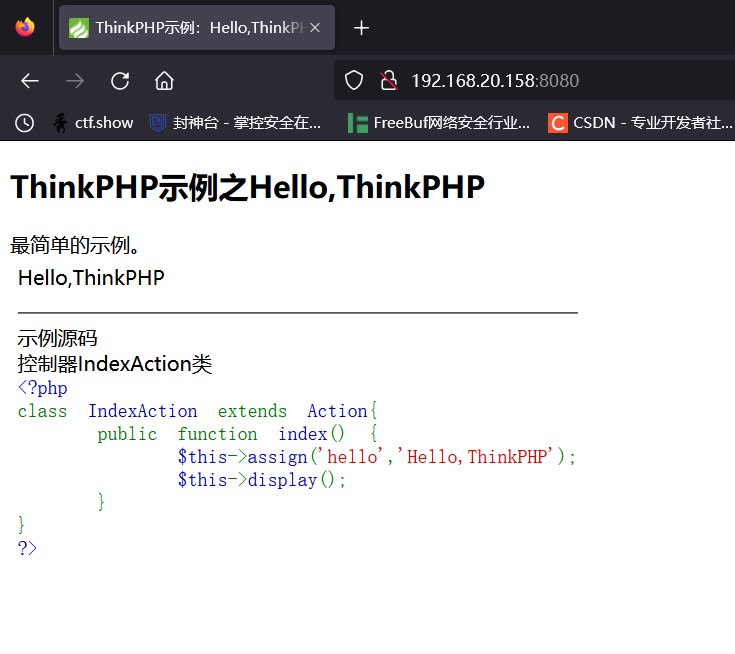Click the $this->display(); code line
Viewport: 735px width, 654px height.
(x=262, y=480)
